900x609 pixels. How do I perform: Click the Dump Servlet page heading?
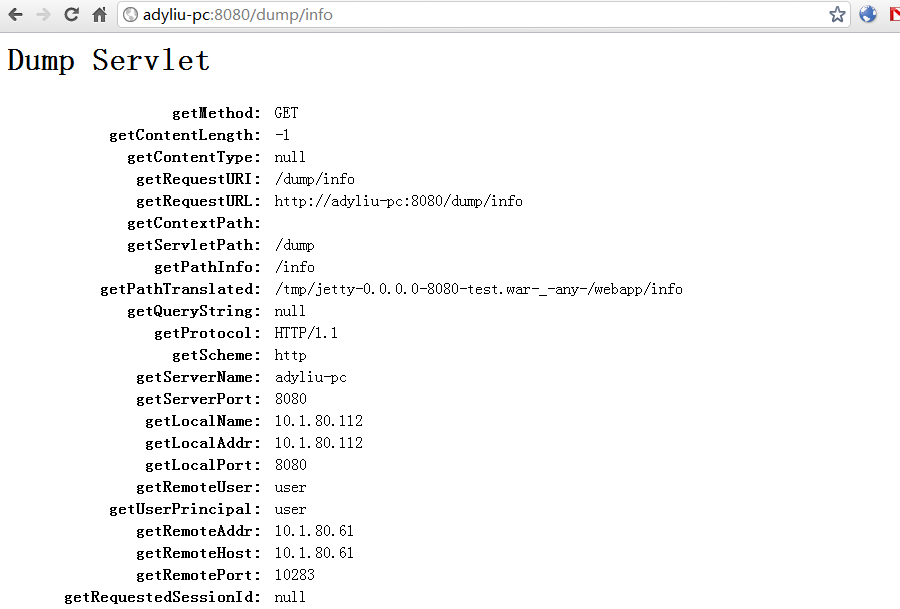click(x=107, y=60)
